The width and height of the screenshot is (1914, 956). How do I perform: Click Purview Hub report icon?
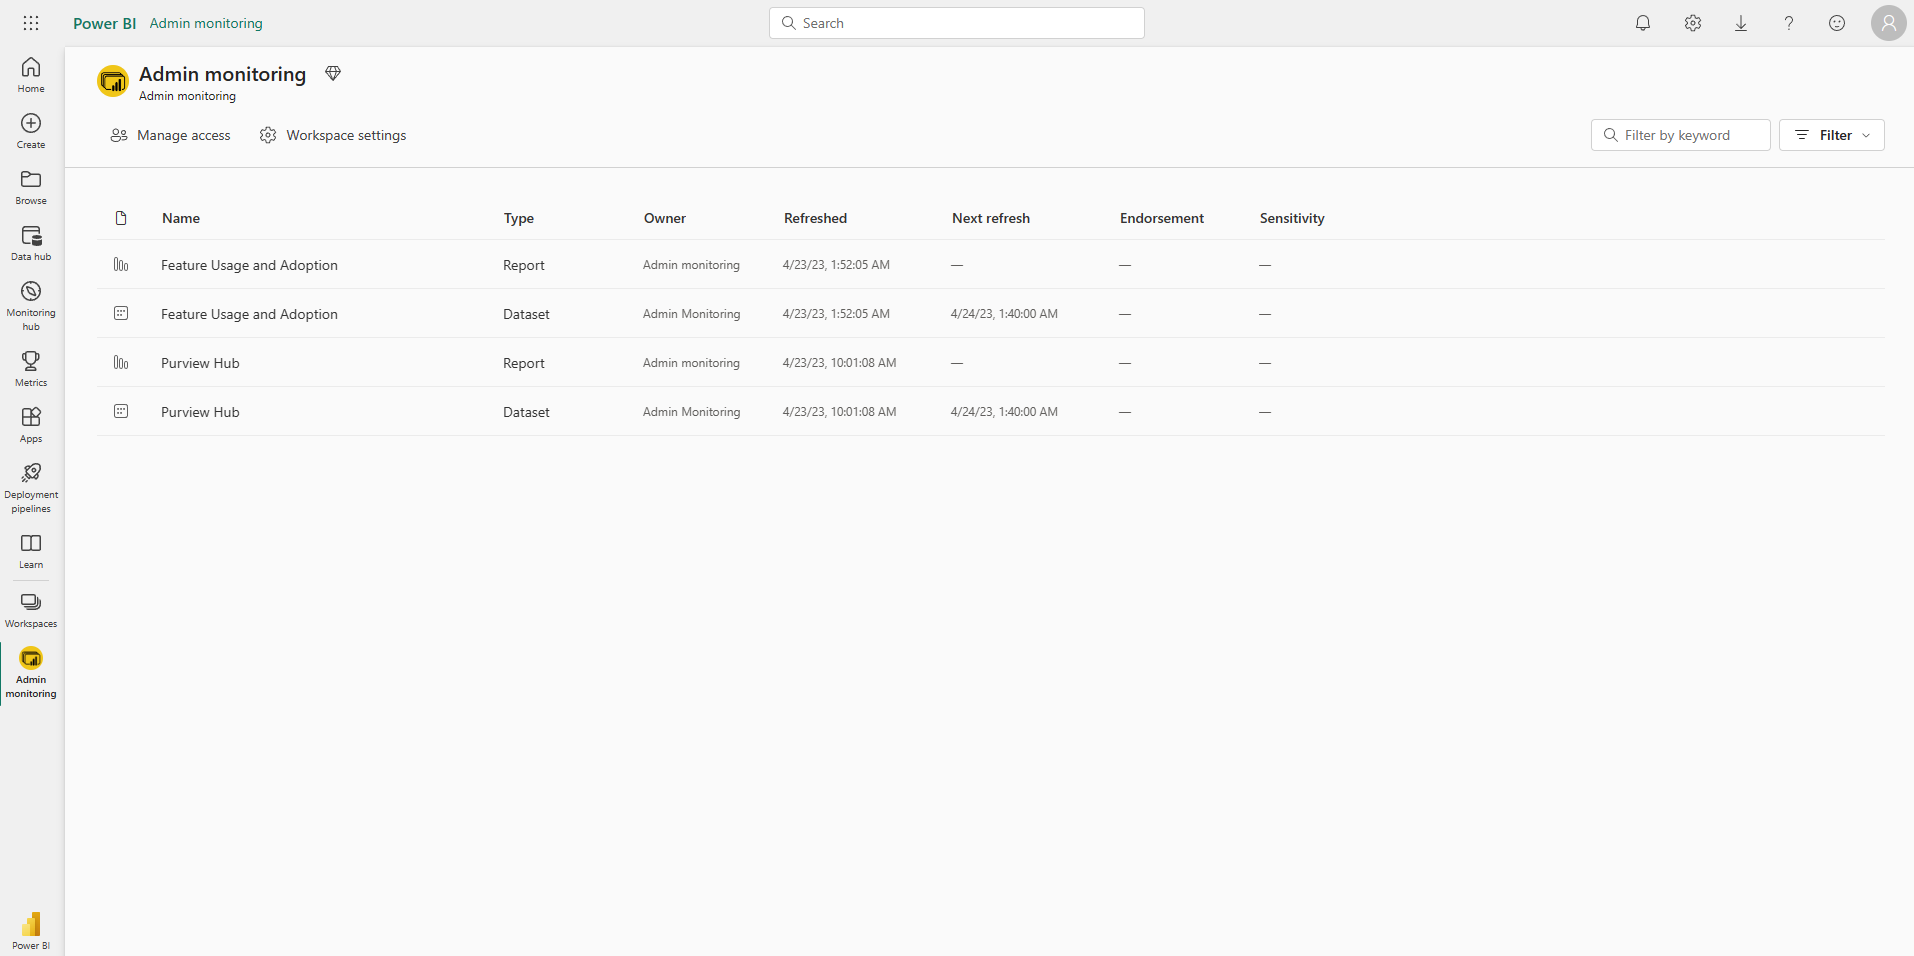[x=121, y=362]
